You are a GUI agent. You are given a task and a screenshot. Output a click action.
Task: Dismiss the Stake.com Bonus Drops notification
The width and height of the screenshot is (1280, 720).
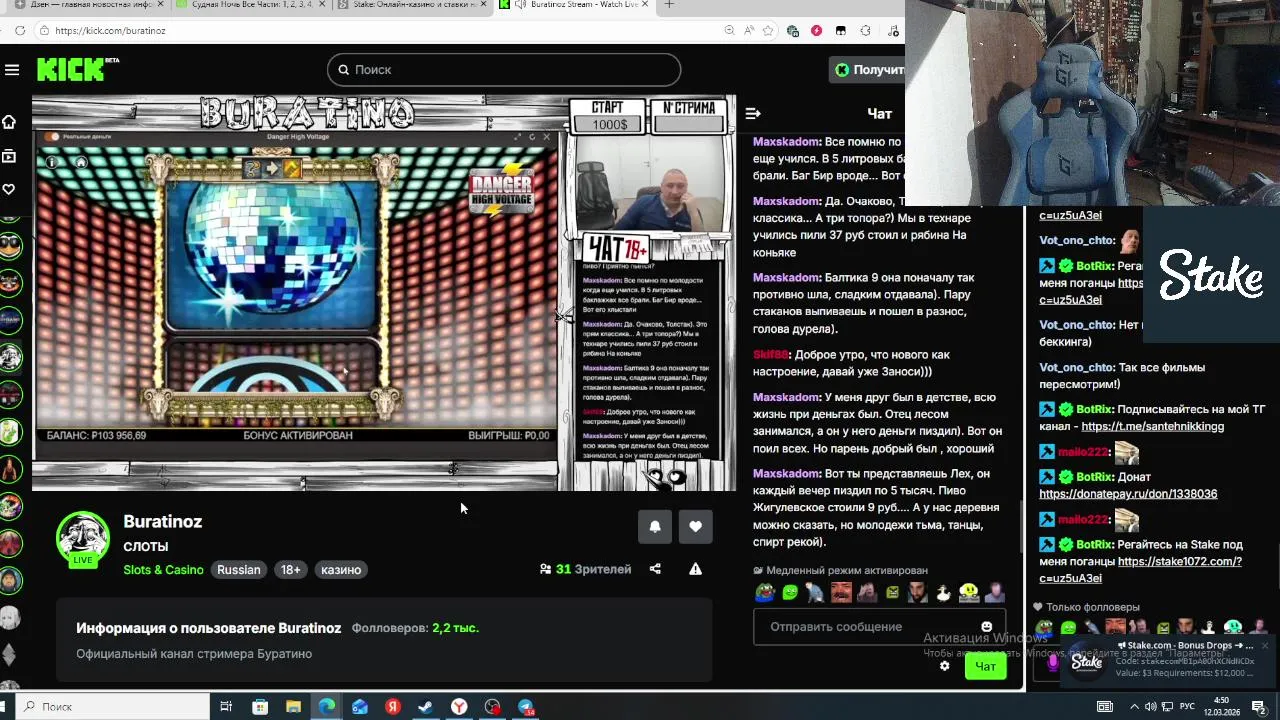coord(1264,646)
